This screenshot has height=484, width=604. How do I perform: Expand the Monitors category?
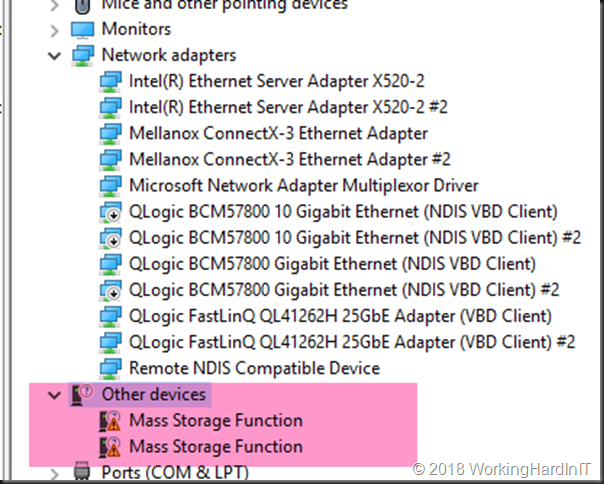point(54,30)
